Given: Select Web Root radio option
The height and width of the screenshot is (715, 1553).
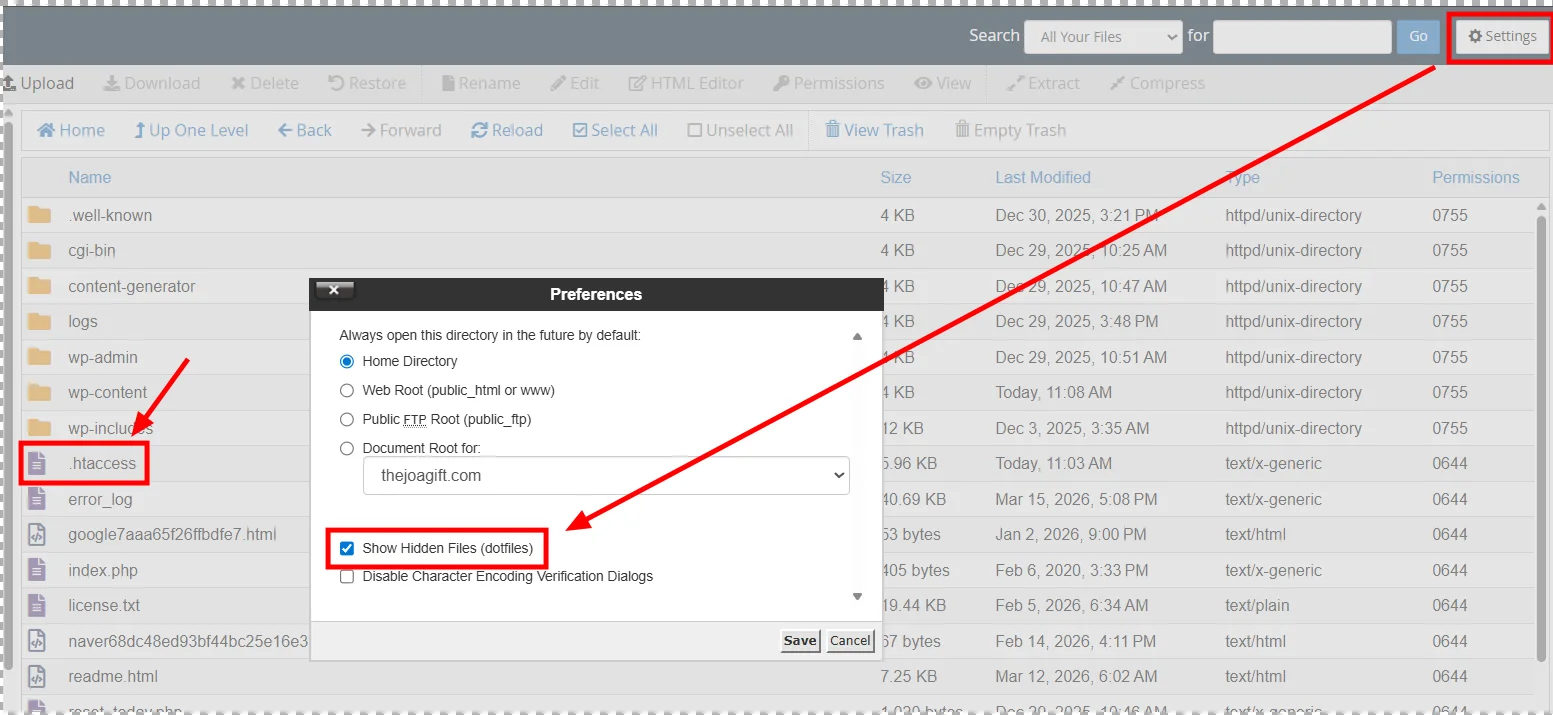Looking at the screenshot, I should [347, 390].
